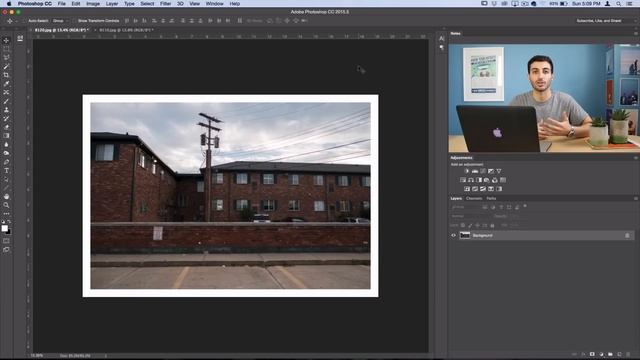640x360 pixels.
Task: Select the Path Selection tool
Action: click(6, 179)
